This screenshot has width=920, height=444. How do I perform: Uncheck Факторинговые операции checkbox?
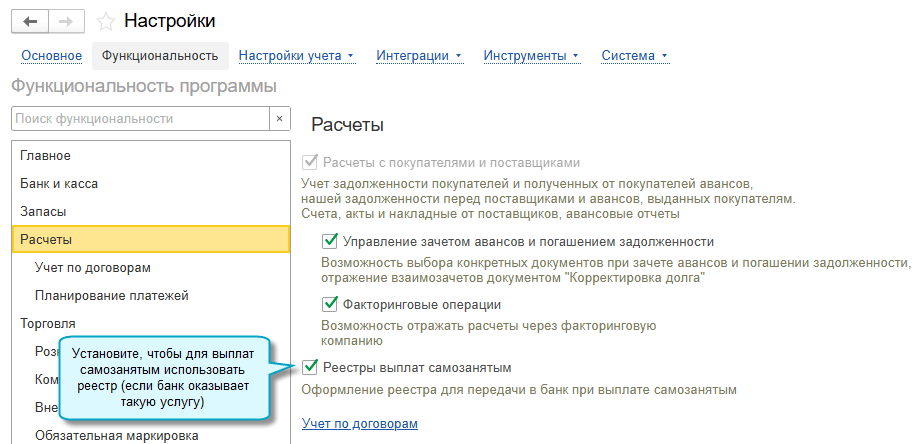(x=330, y=304)
